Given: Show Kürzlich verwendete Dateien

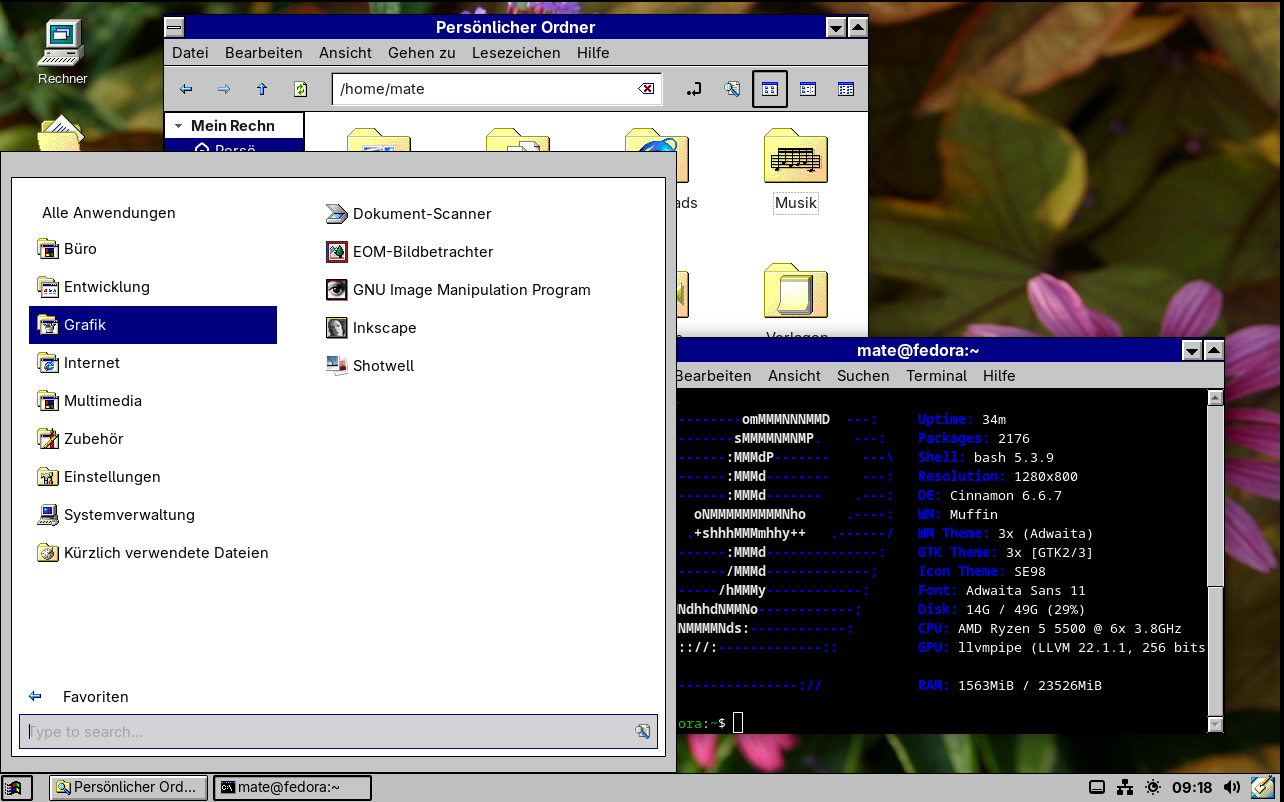Looking at the screenshot, I should pyautogui.click(x=153, y=553).
